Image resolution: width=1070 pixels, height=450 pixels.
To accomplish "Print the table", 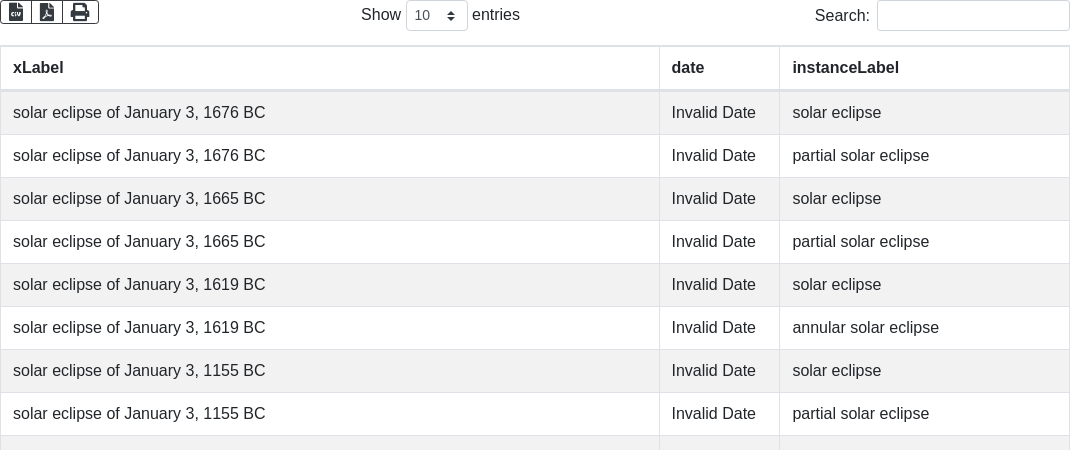I will pyautogui.click(x=80, y=12).
